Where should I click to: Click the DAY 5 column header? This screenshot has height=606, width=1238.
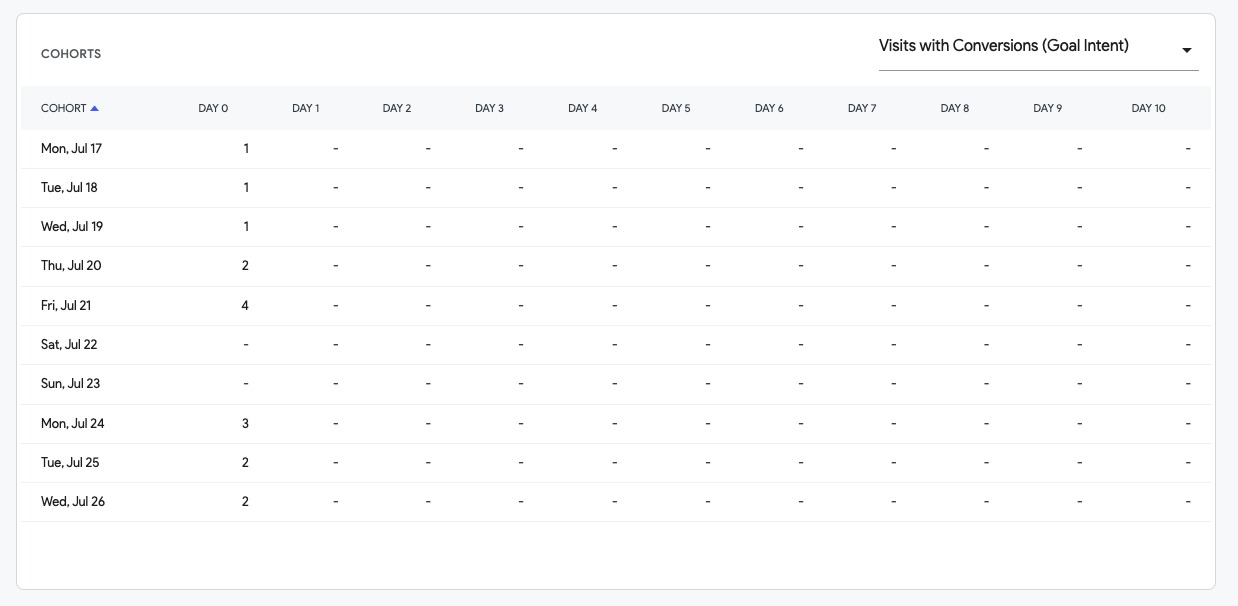676,108
